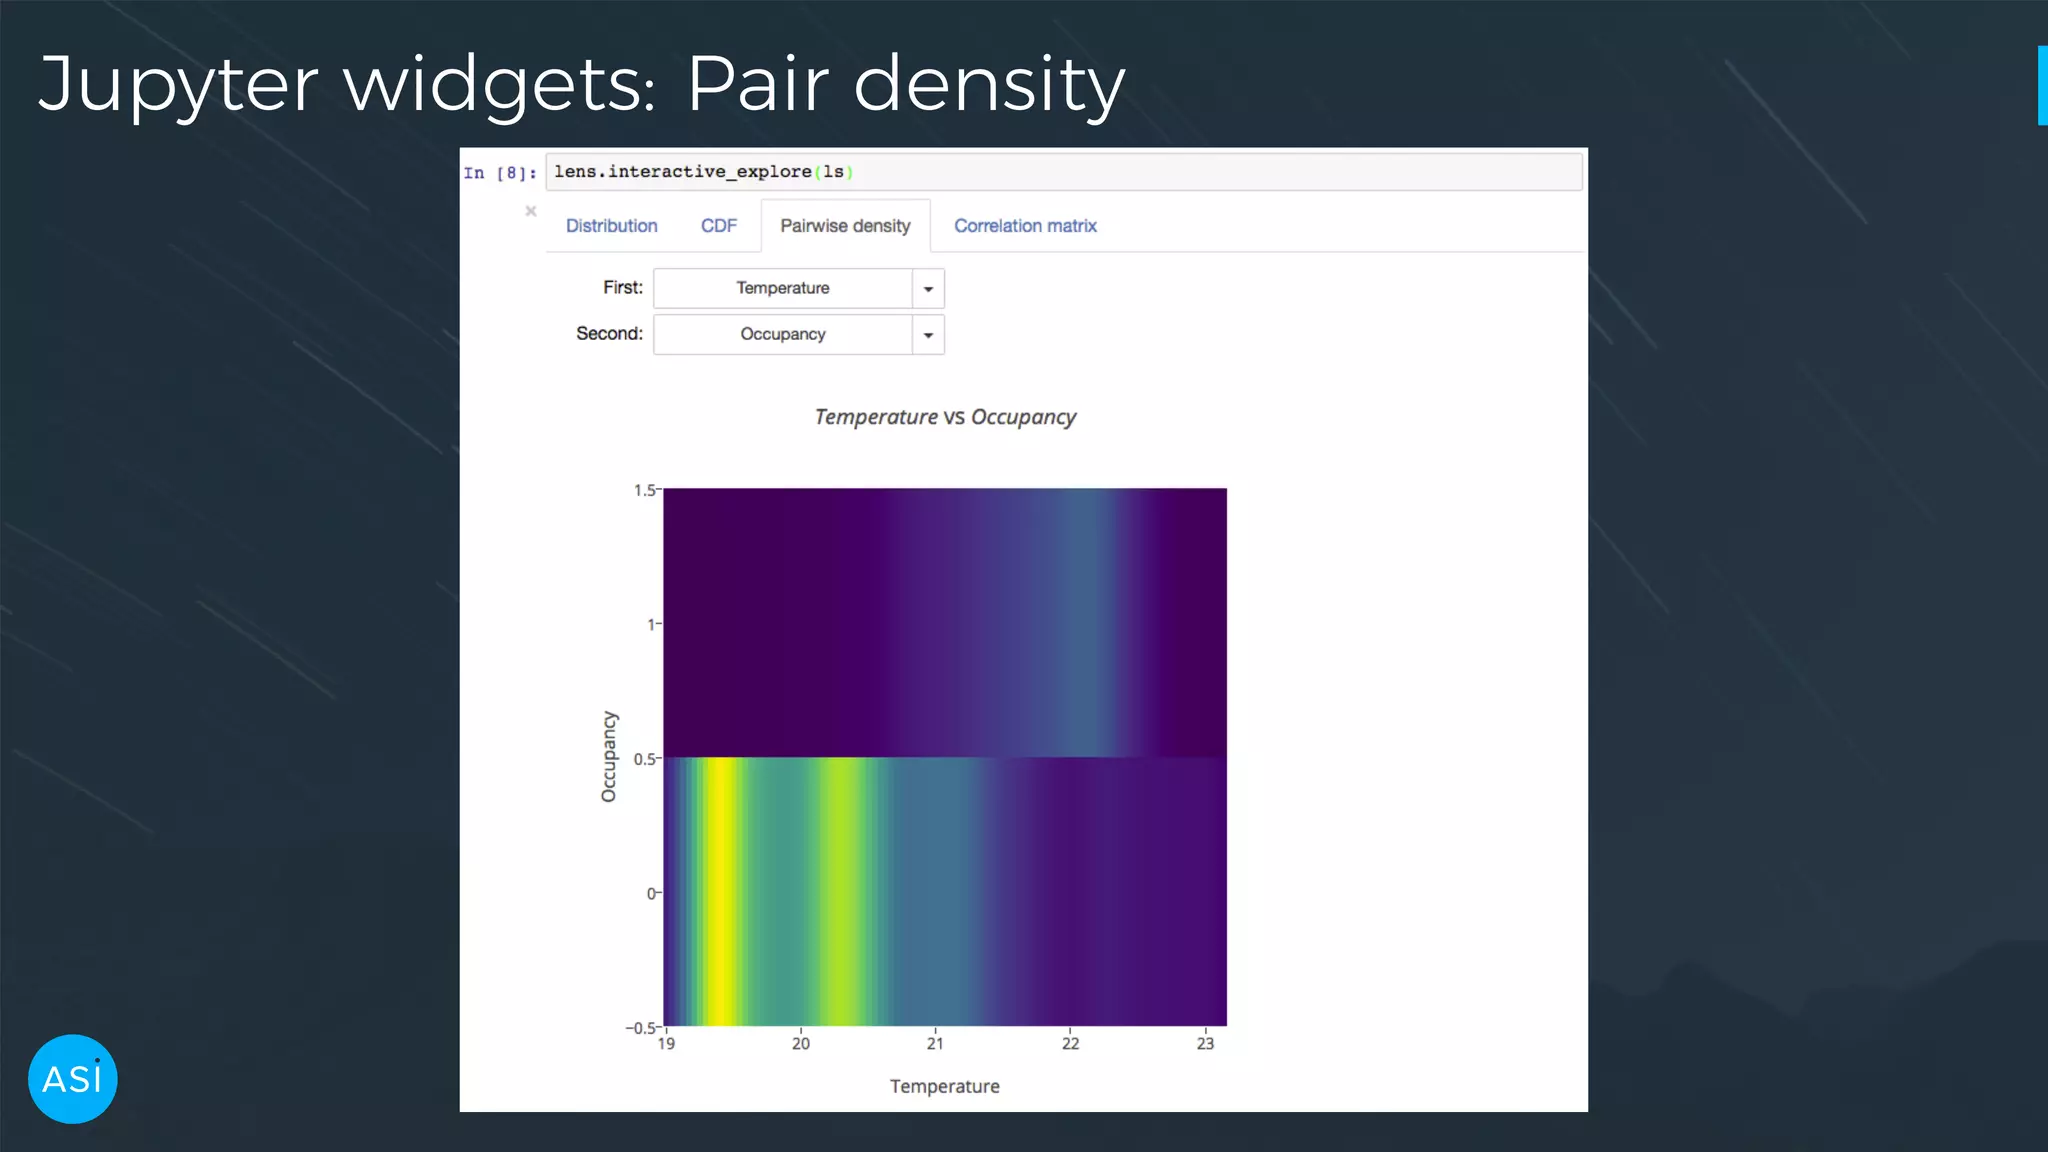Click the Occupancy y-axis label
Viewport: 2048px width, 1152px height.
click(x=609, y=757)
